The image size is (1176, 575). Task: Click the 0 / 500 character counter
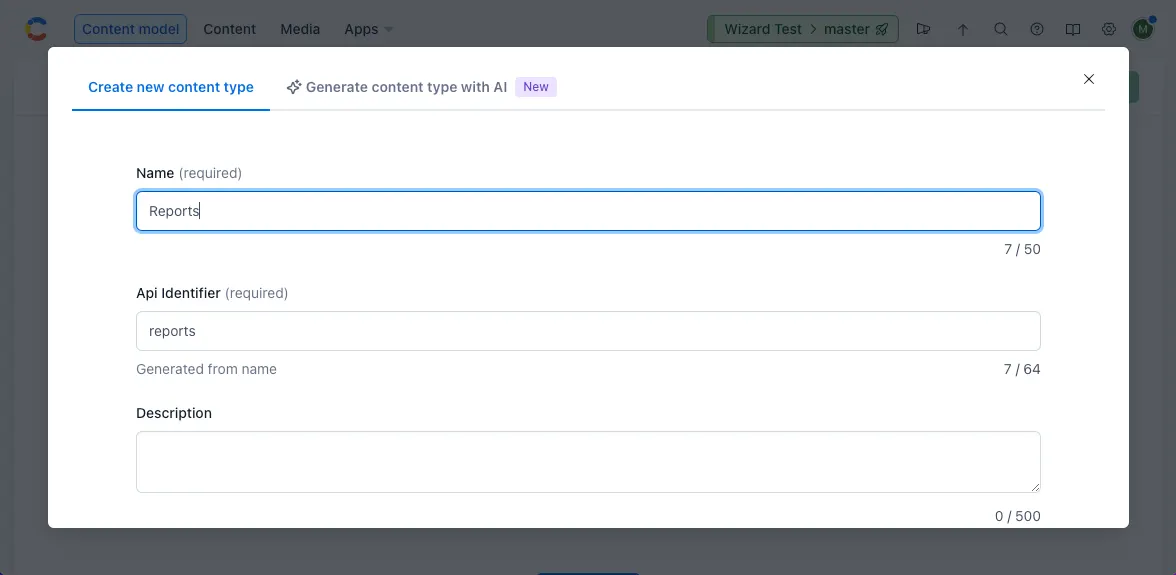(1018, 516)
